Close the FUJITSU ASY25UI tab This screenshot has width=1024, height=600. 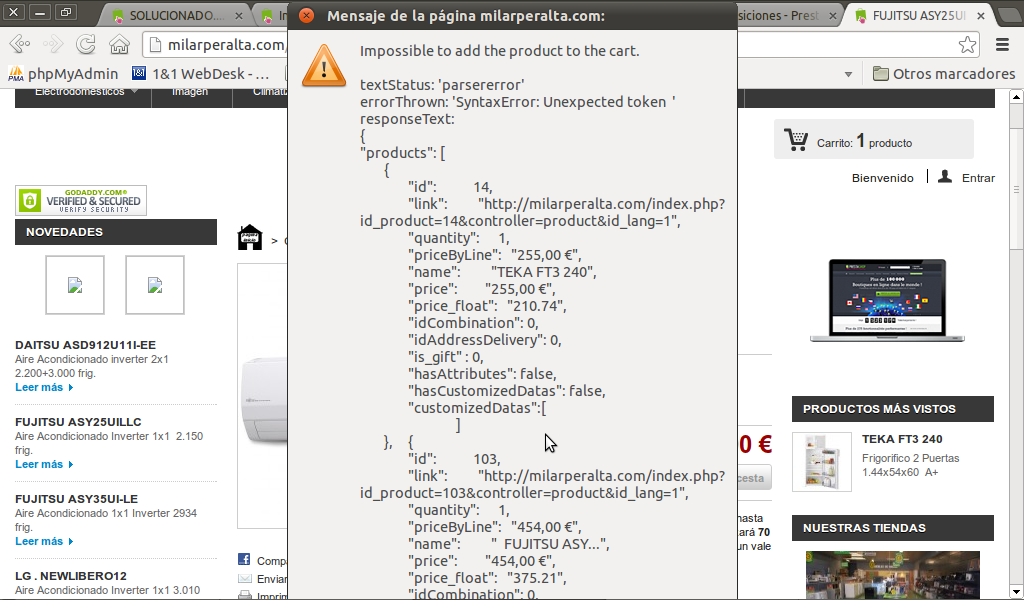coord(981,16)
